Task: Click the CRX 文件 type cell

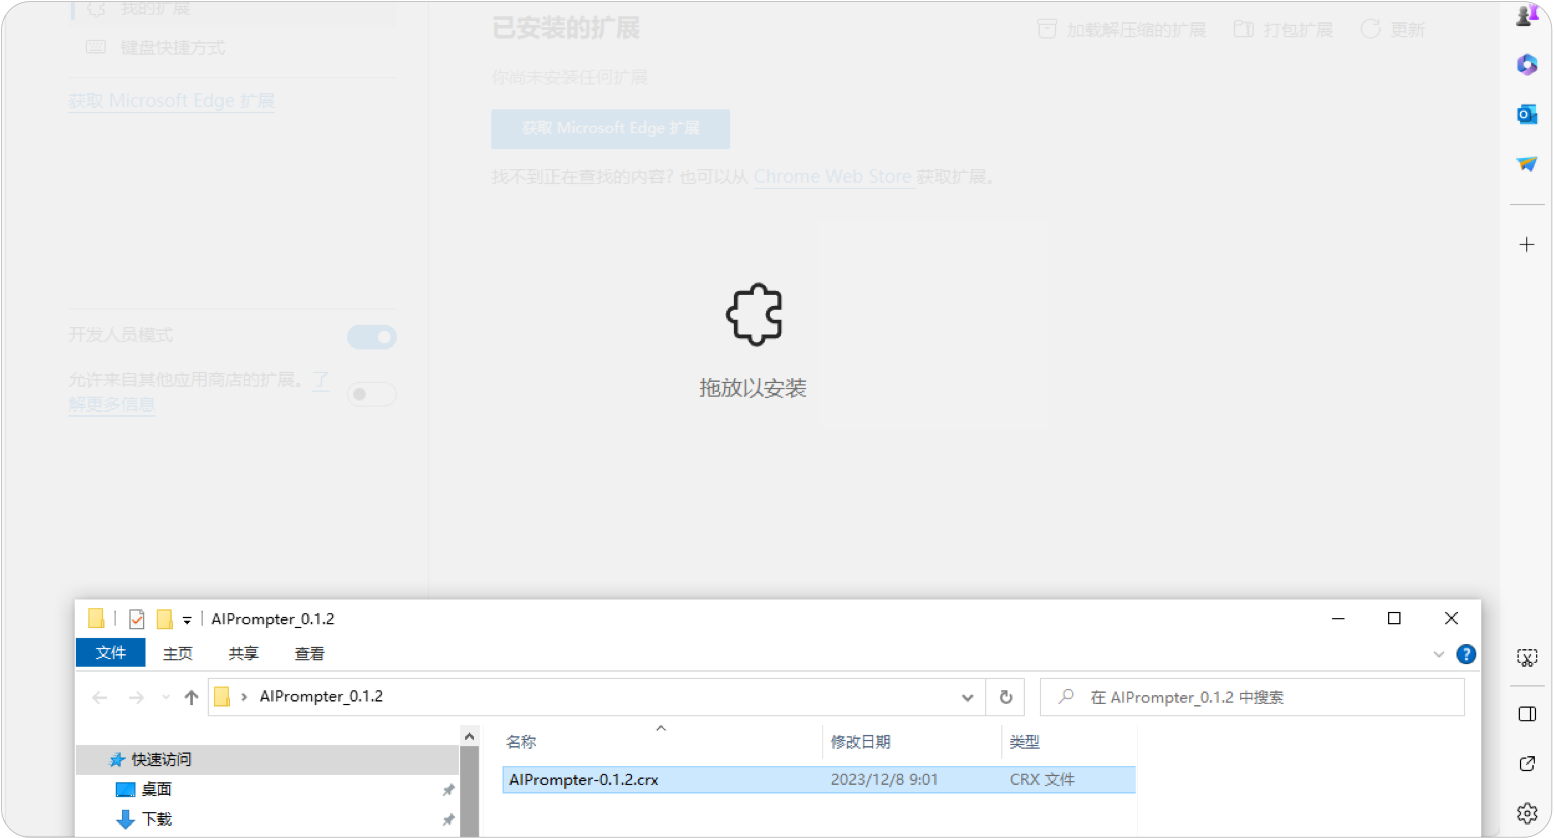Action: click(x=1042, y=780)
